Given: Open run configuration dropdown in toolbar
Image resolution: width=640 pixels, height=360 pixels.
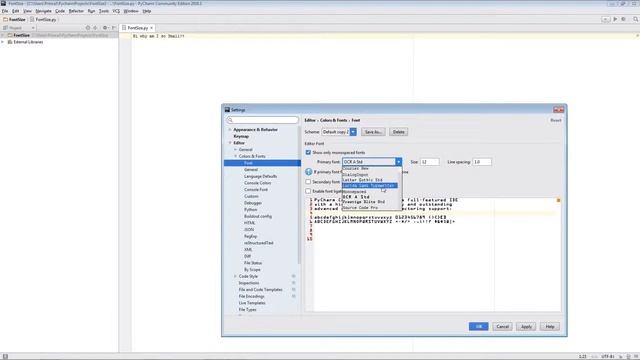Looking at the screenshot, I should 606,19.
